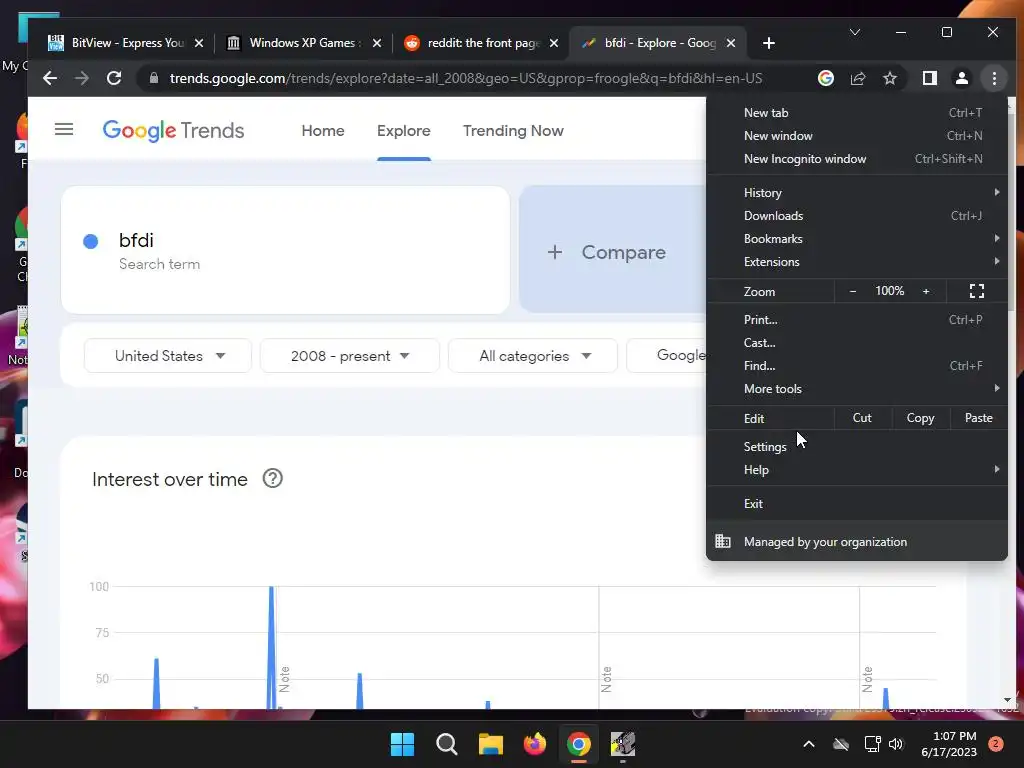
Task: Choose Find... in the menu
Action: (857, 366)
